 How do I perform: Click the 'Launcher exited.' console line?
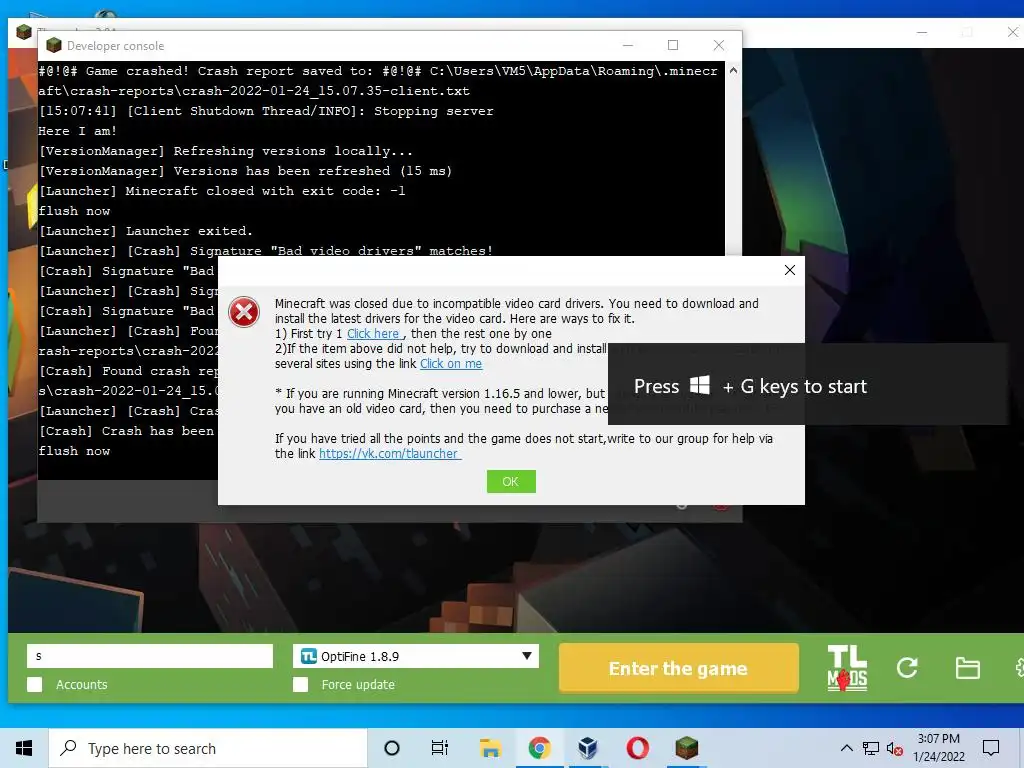point(145,231)
